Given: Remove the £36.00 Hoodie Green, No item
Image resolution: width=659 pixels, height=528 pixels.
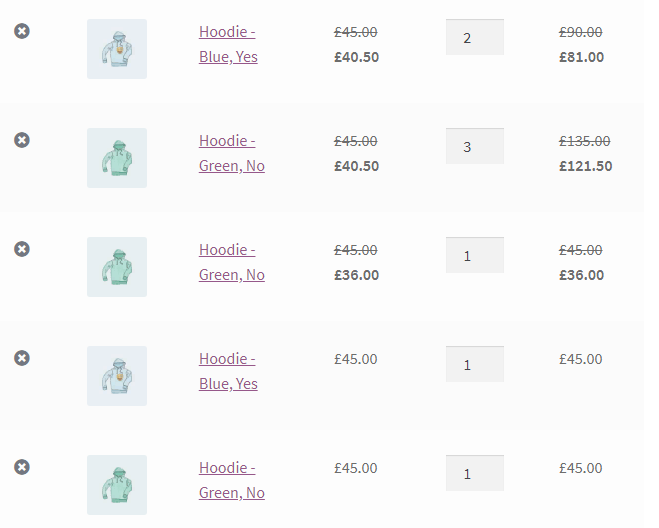Looking at the screenshot, I should (x=22, y=249).
